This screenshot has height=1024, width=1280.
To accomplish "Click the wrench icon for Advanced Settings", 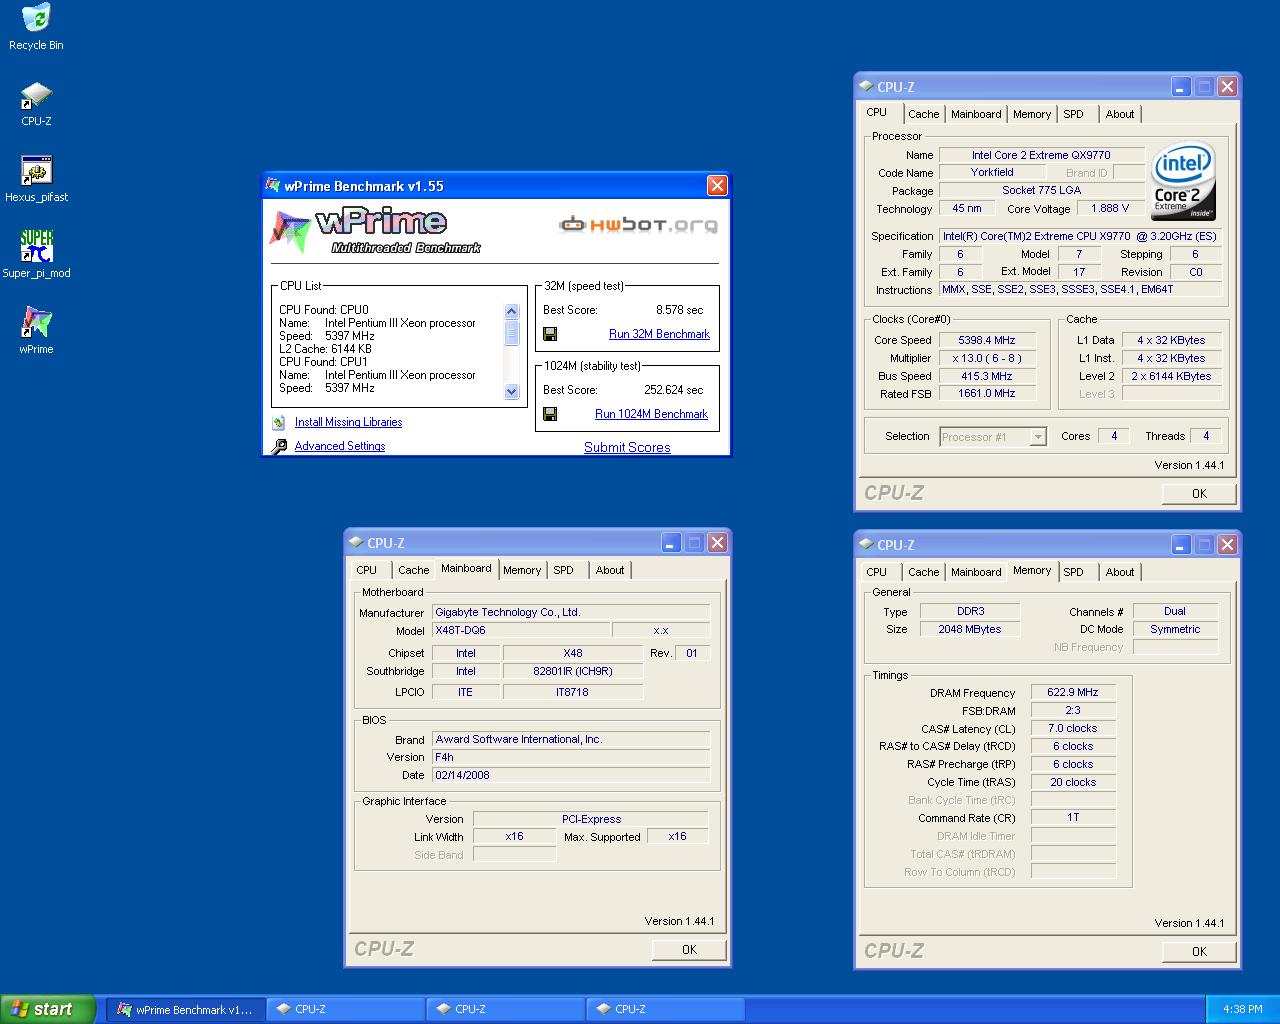I will tap(279, 447).
